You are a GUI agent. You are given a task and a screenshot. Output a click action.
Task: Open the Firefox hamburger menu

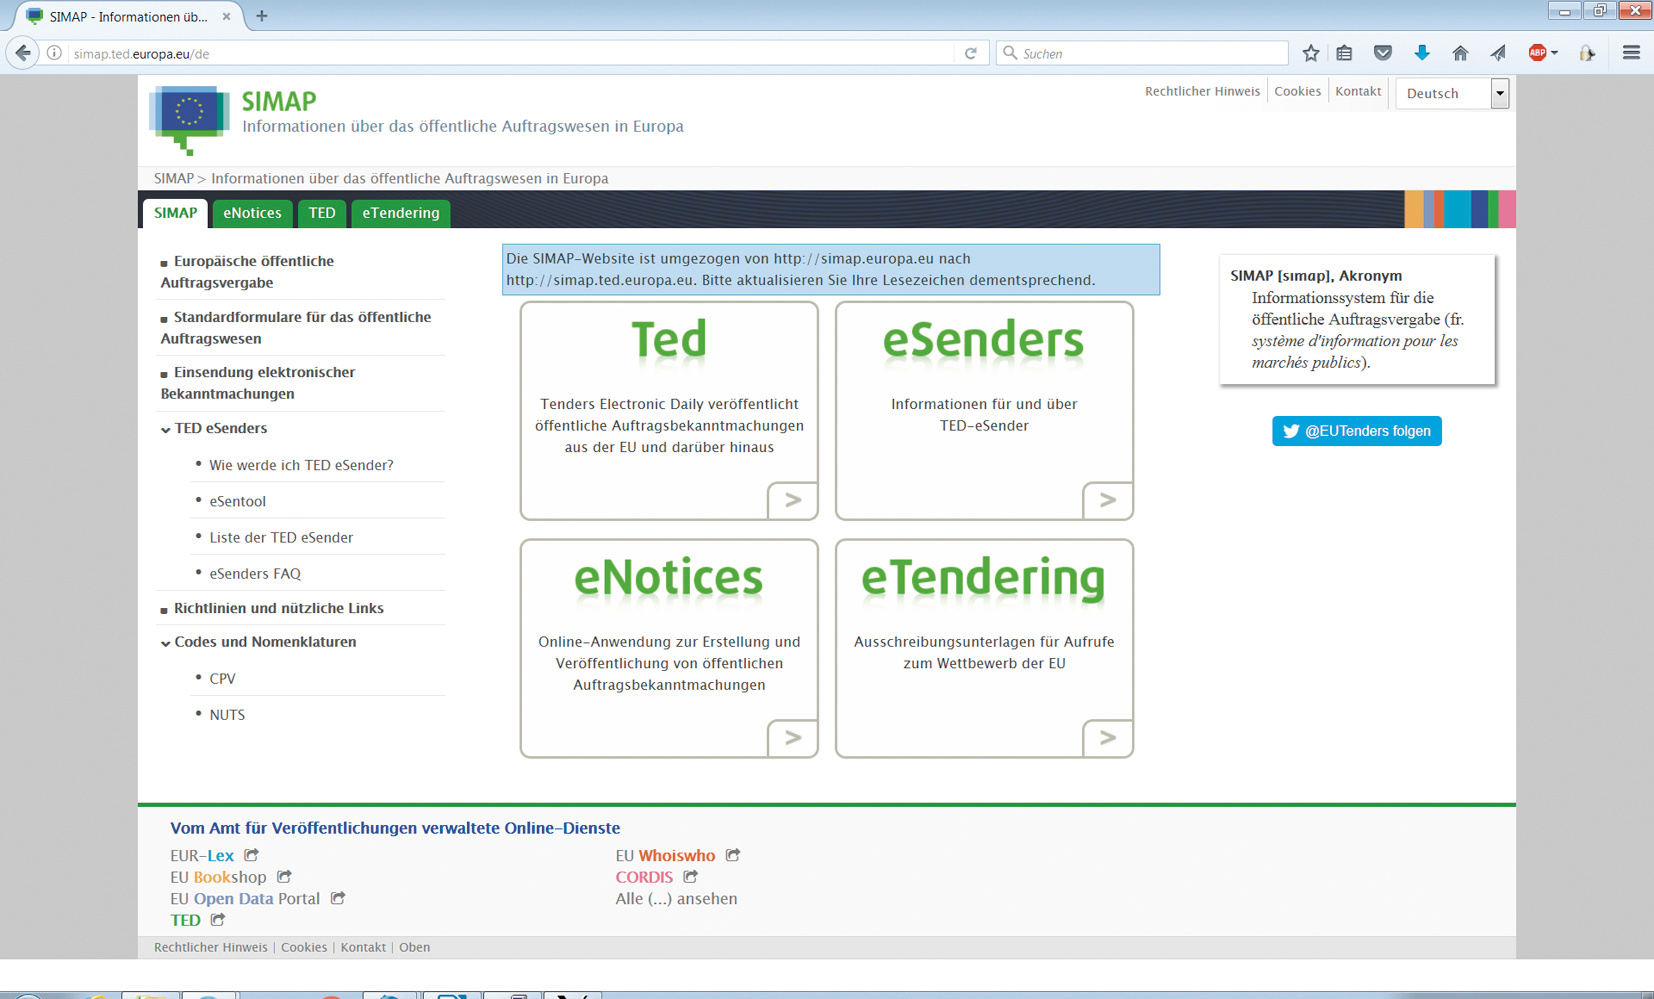click(x=1631, y=53)
